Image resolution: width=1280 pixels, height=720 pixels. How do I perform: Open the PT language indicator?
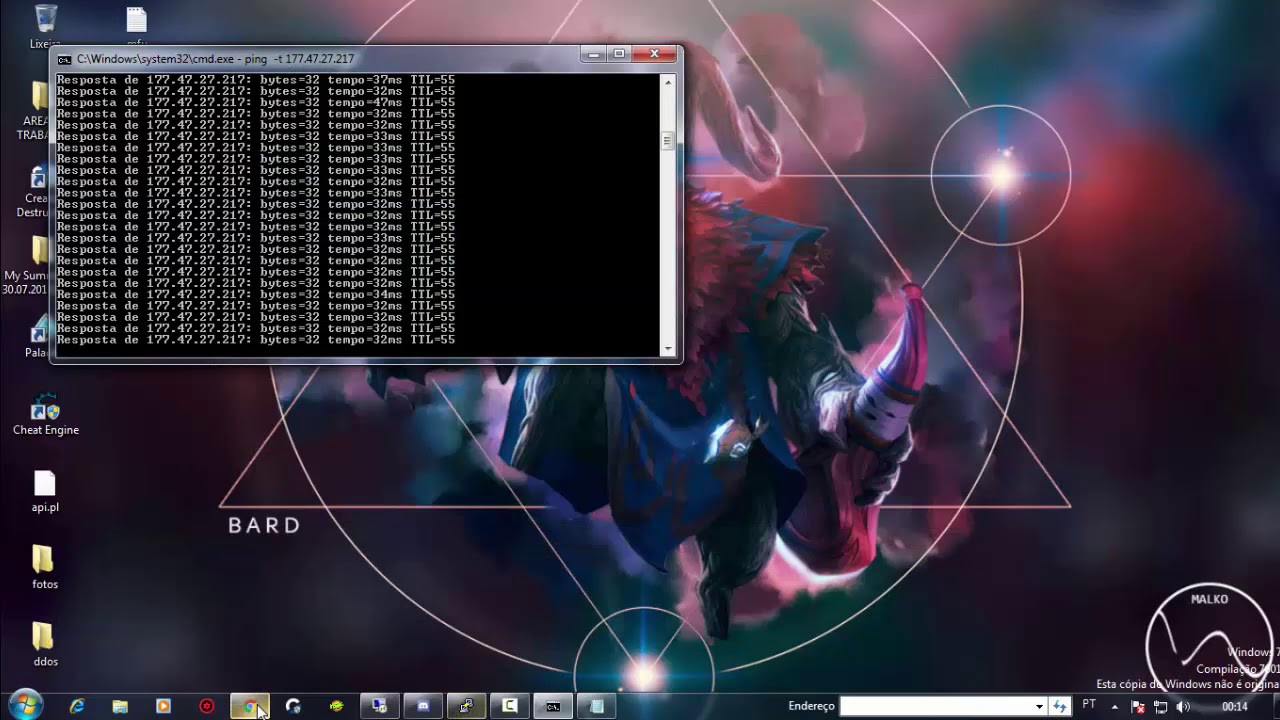pyautogui.click(x=1089, y=706)
